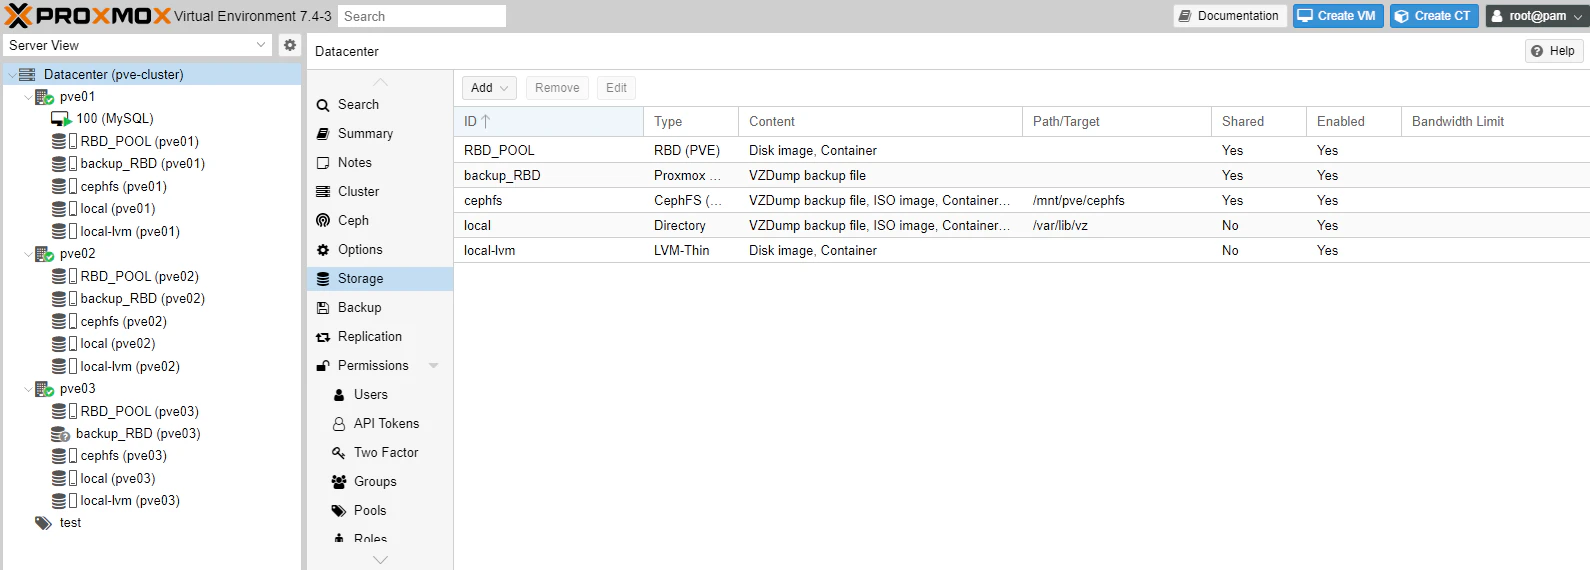Click the Notes icon
This screenshot has height=570, width=1590.
323,163
